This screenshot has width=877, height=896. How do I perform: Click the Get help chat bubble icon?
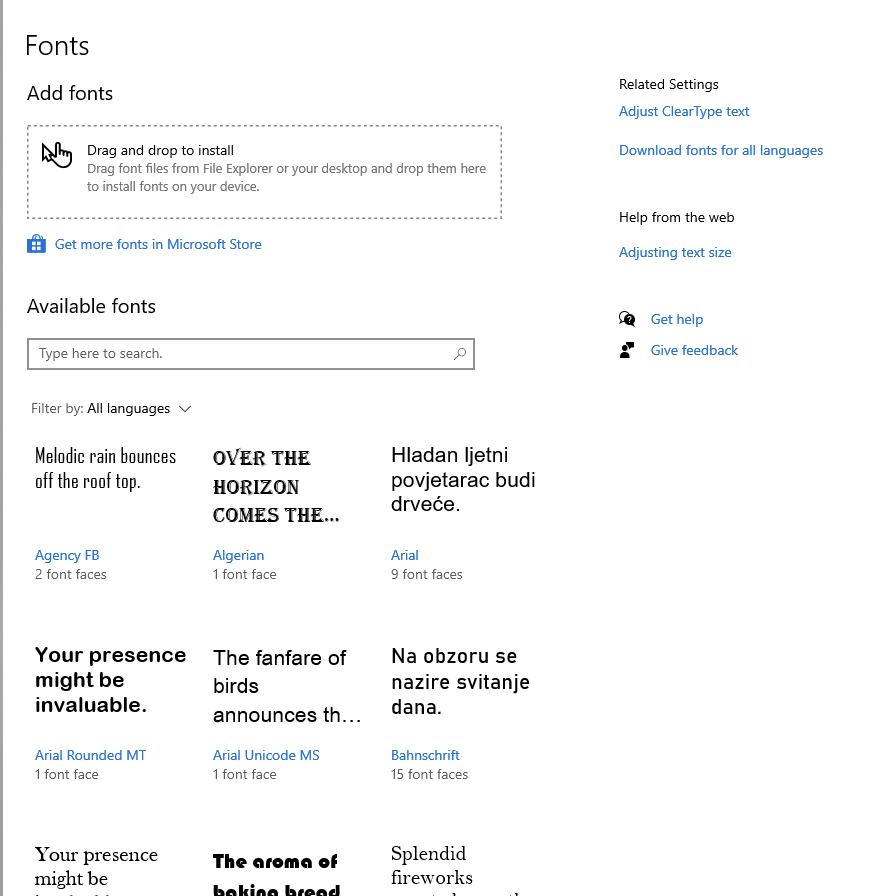pos(627,318)
